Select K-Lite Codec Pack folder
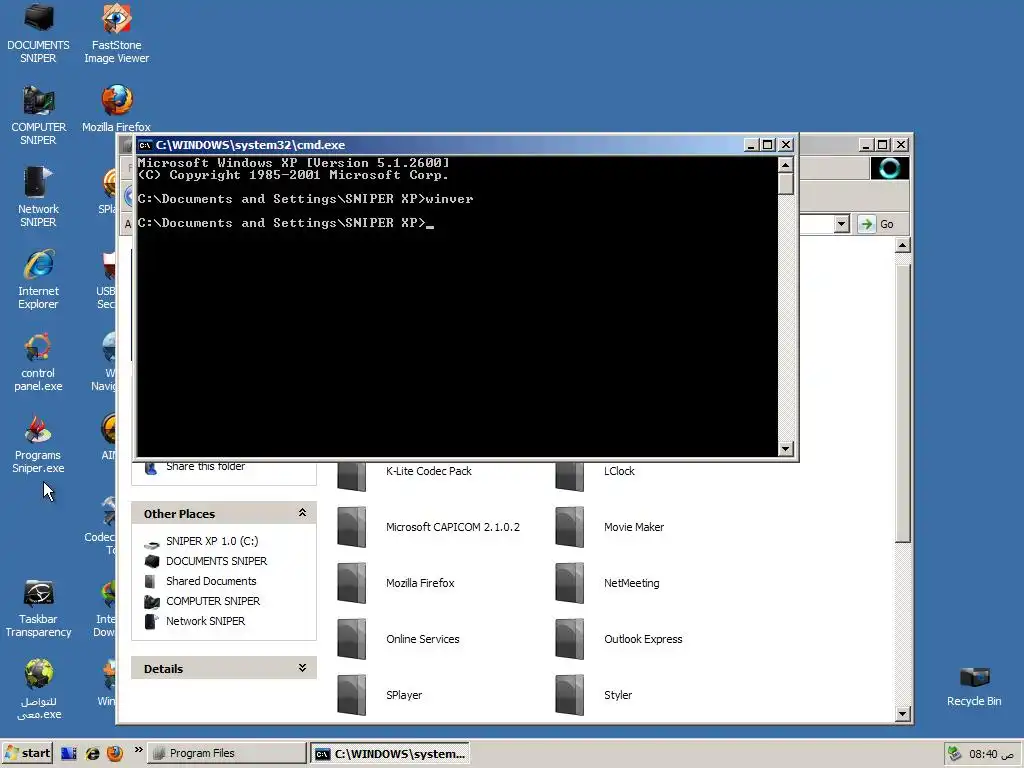The height and width of the screenshot is (768, 1024). 405,473
